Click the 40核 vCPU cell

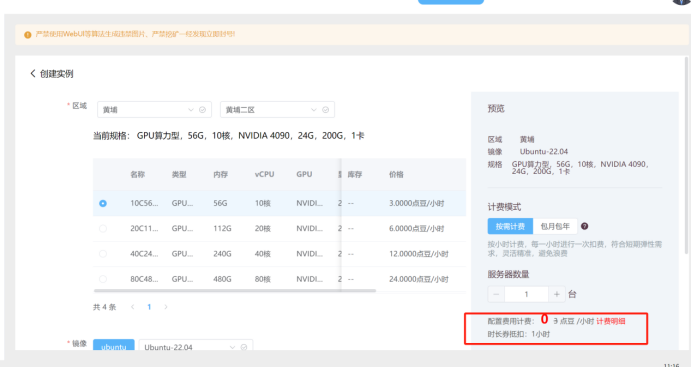click(263, 254)
